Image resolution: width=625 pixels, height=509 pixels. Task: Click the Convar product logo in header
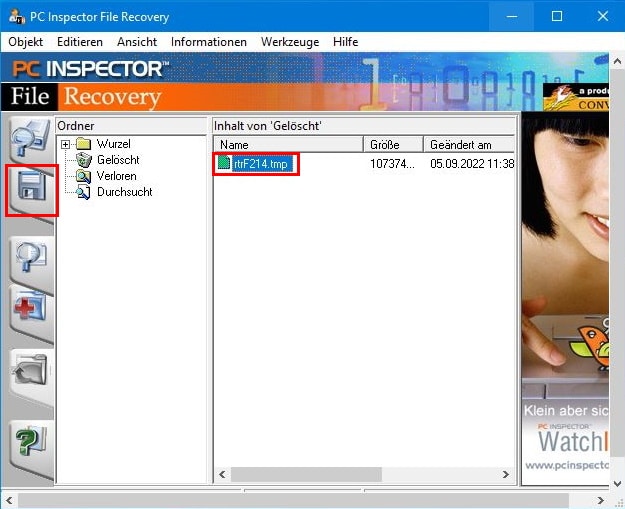[576, 97]
